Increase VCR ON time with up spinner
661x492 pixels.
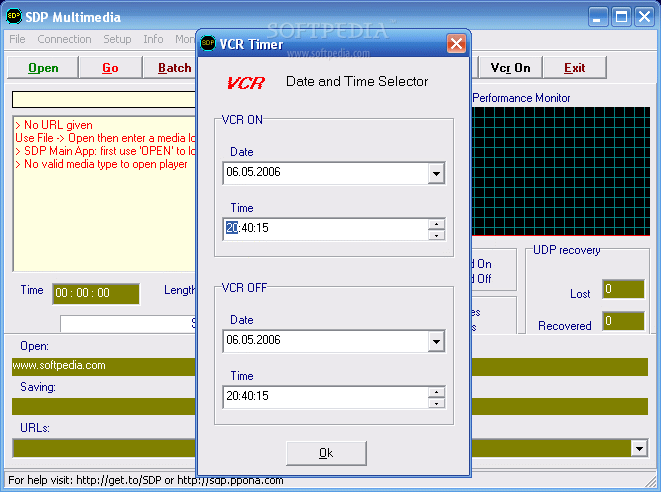tap(436, 224)
